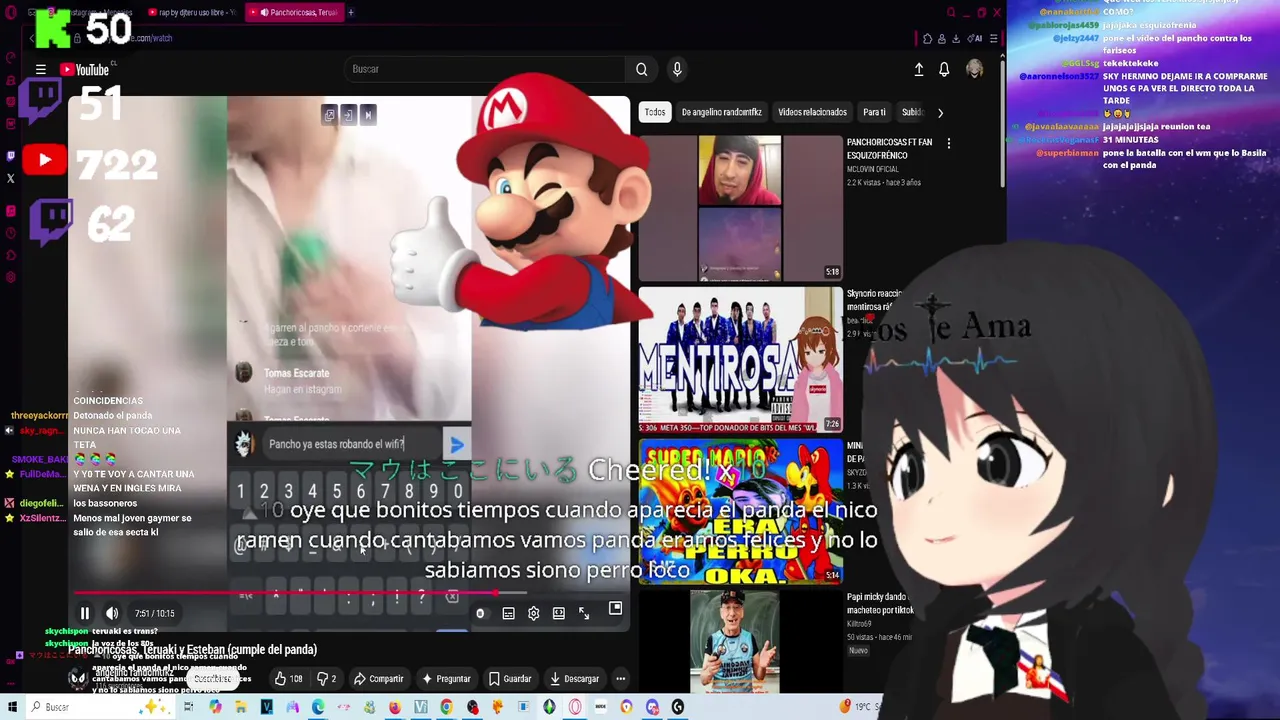The height and width of the screenshot is (720, 1280).
Task: Open the Windows Start menu
Action: [x=11, y=707]
